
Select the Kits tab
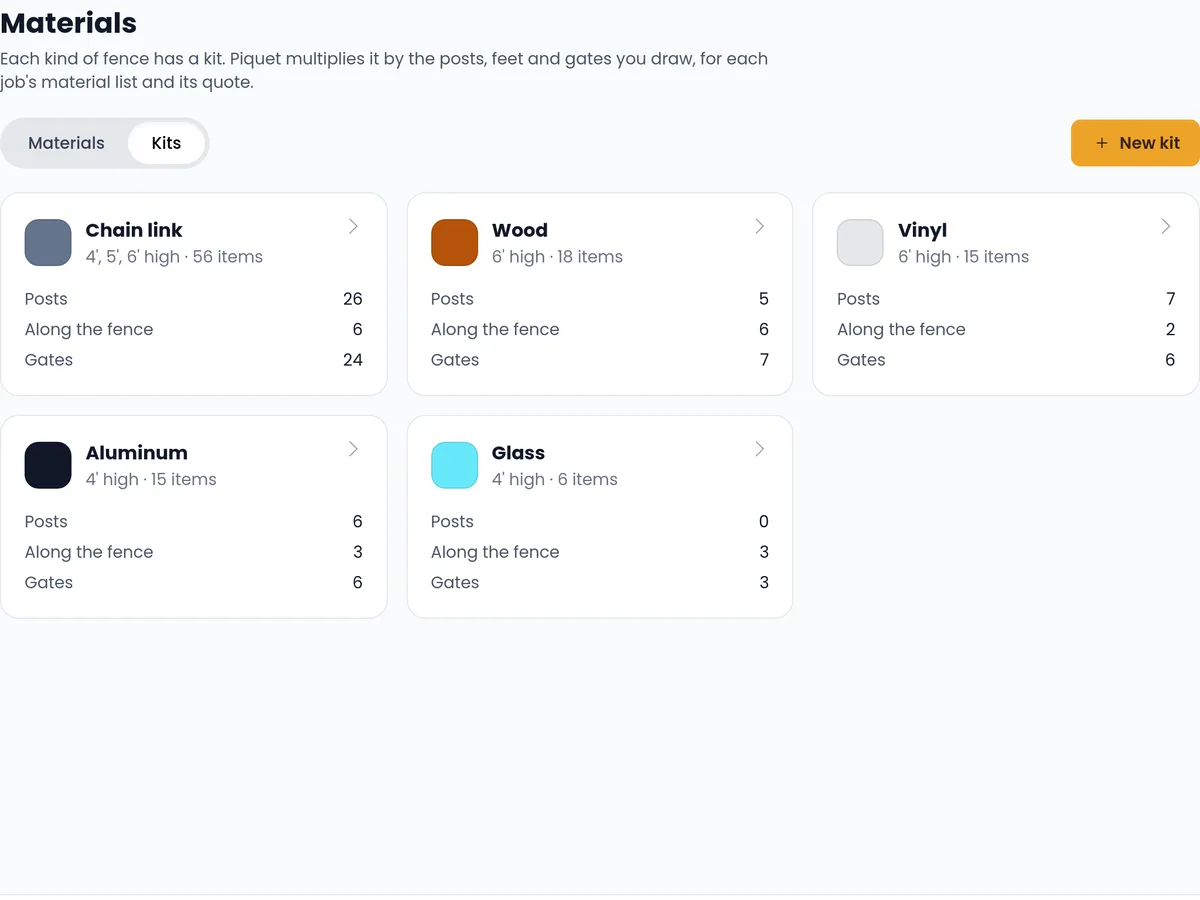[166, 143]
